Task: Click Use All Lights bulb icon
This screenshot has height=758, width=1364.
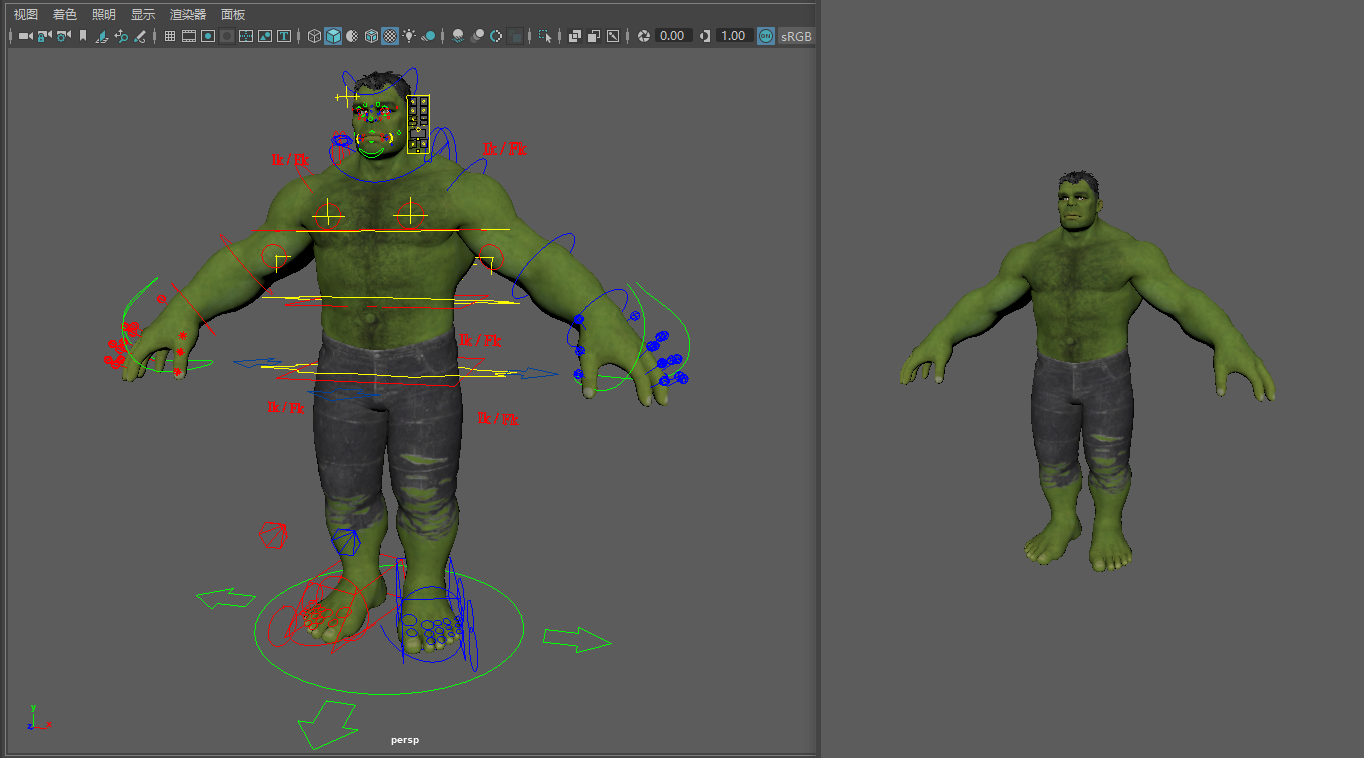Action: click(x=409, y=36)
